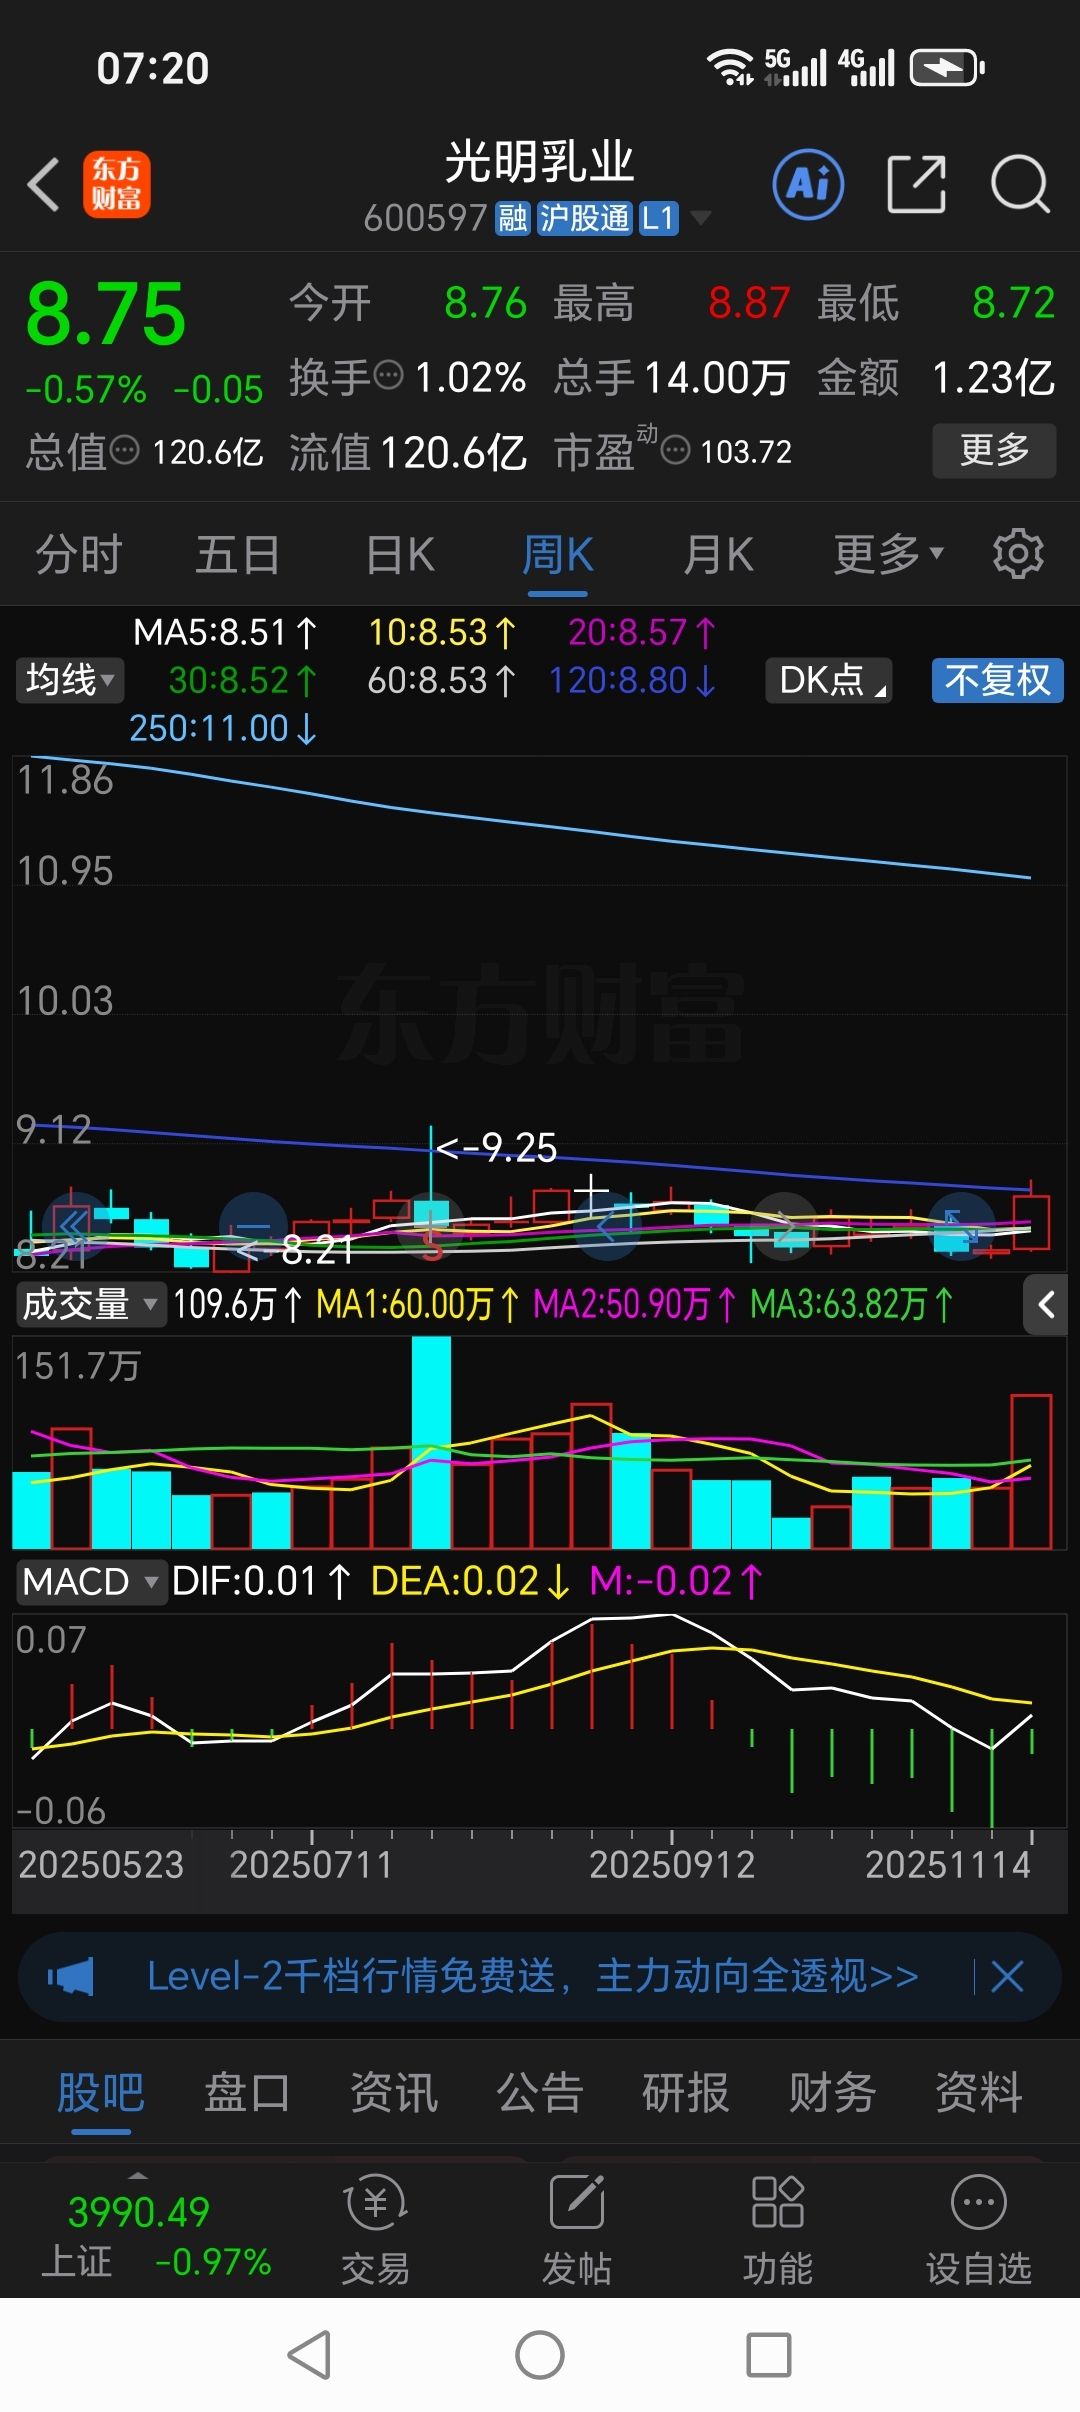Tap the plus zoom-in chart control
This screenshot has width=1080, height=2412.
tap(431, 1225)
